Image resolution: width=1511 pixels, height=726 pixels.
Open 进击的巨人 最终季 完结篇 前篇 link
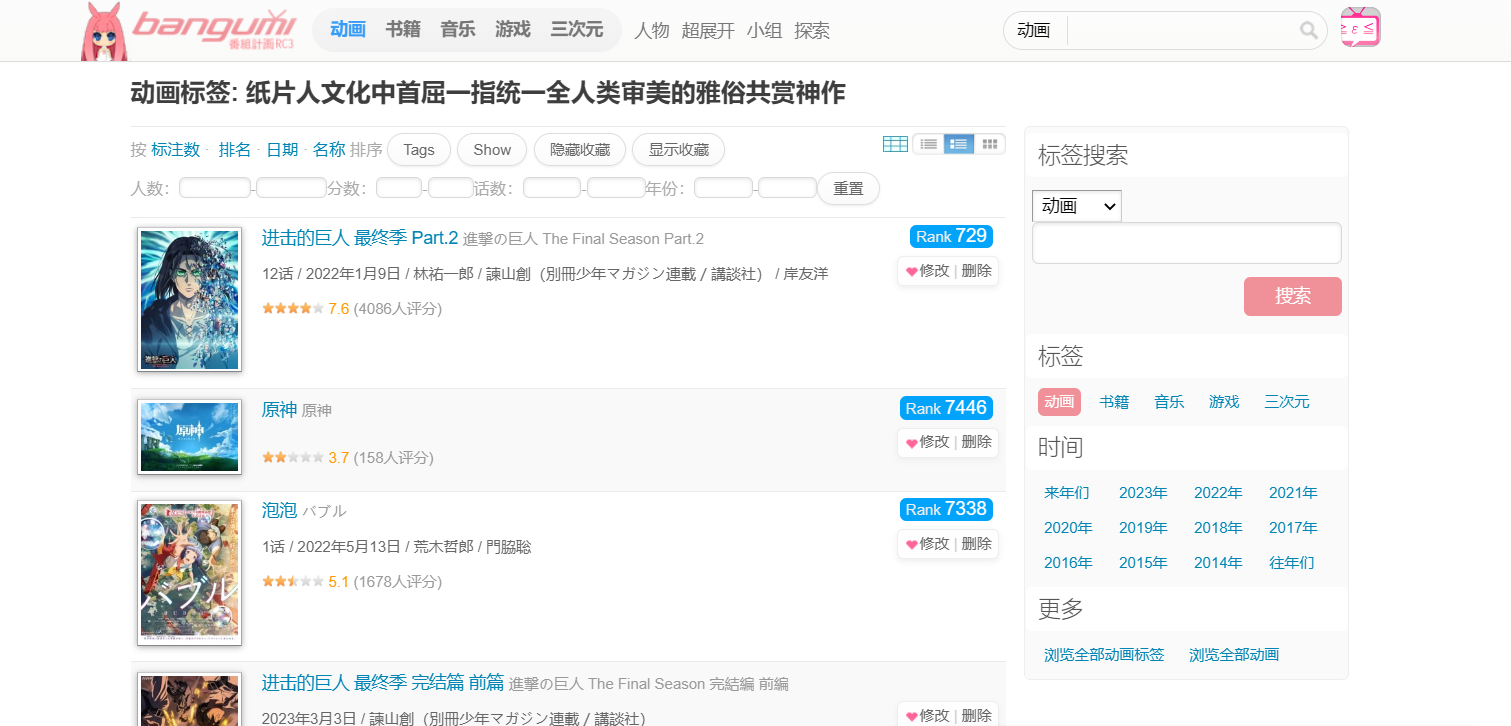click(383, 683)
